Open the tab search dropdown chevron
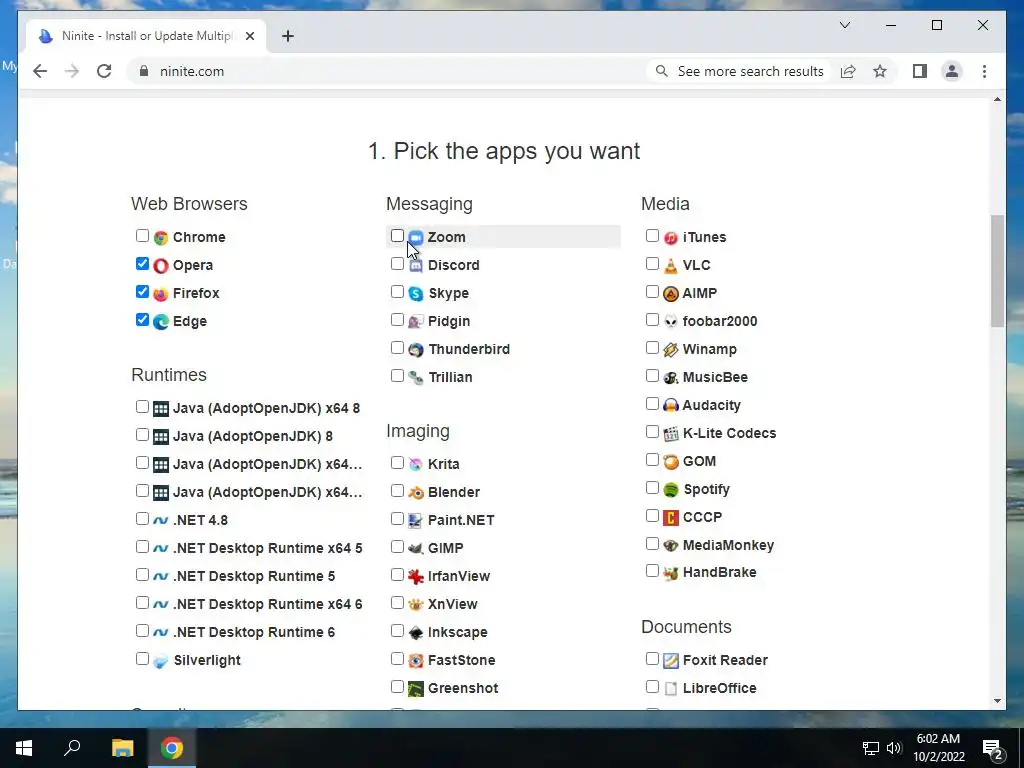 [x=844, y=25]
